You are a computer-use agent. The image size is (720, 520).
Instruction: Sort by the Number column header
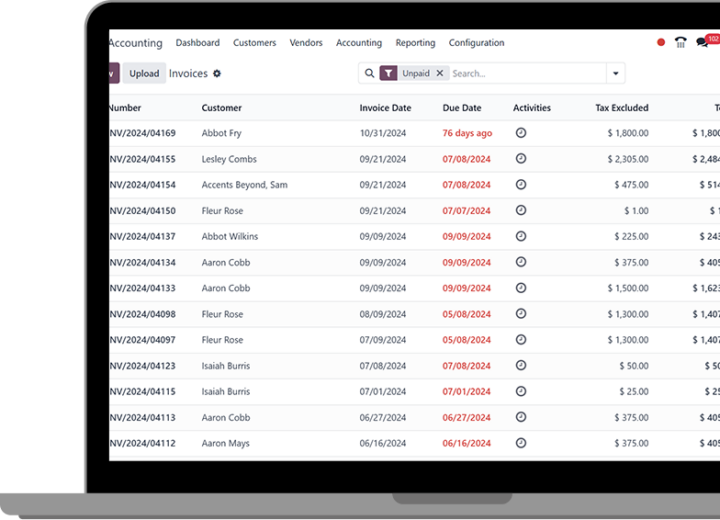pos(125,108)
